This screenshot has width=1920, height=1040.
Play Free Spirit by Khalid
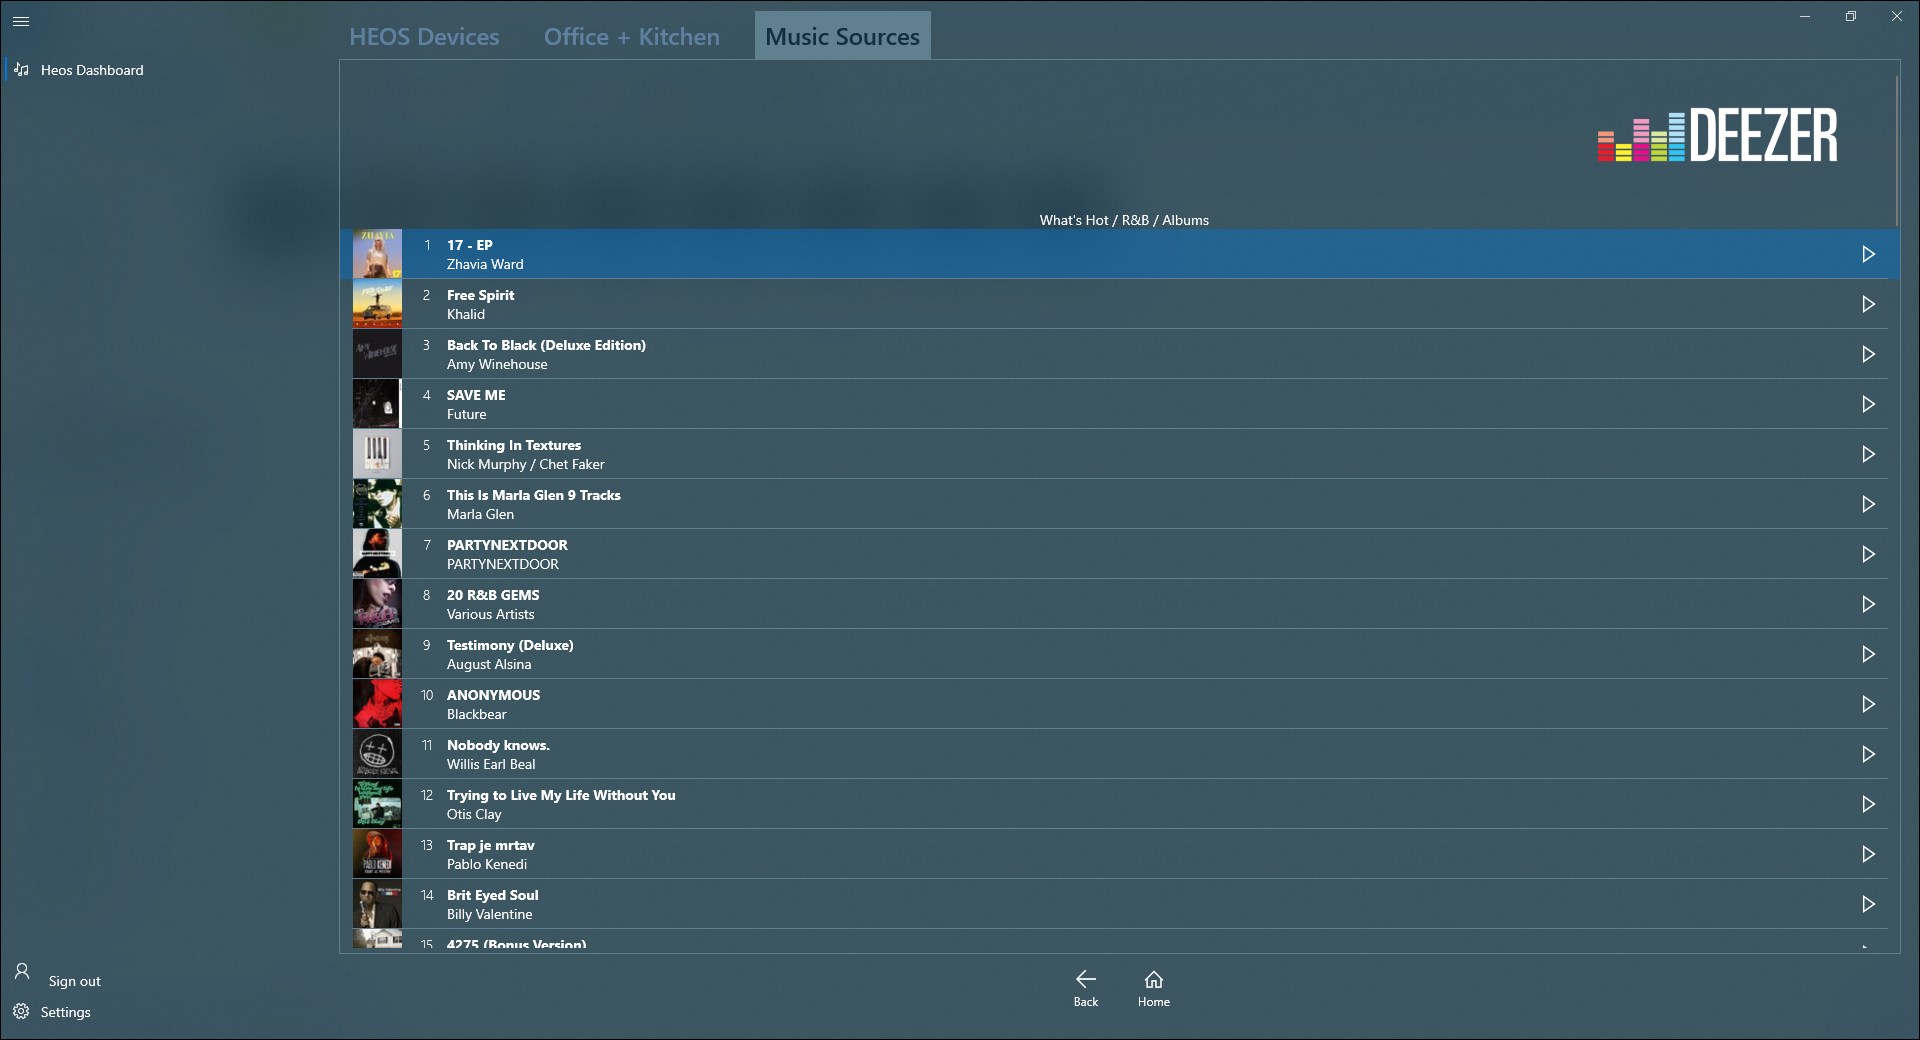(x=1868, y=304)
